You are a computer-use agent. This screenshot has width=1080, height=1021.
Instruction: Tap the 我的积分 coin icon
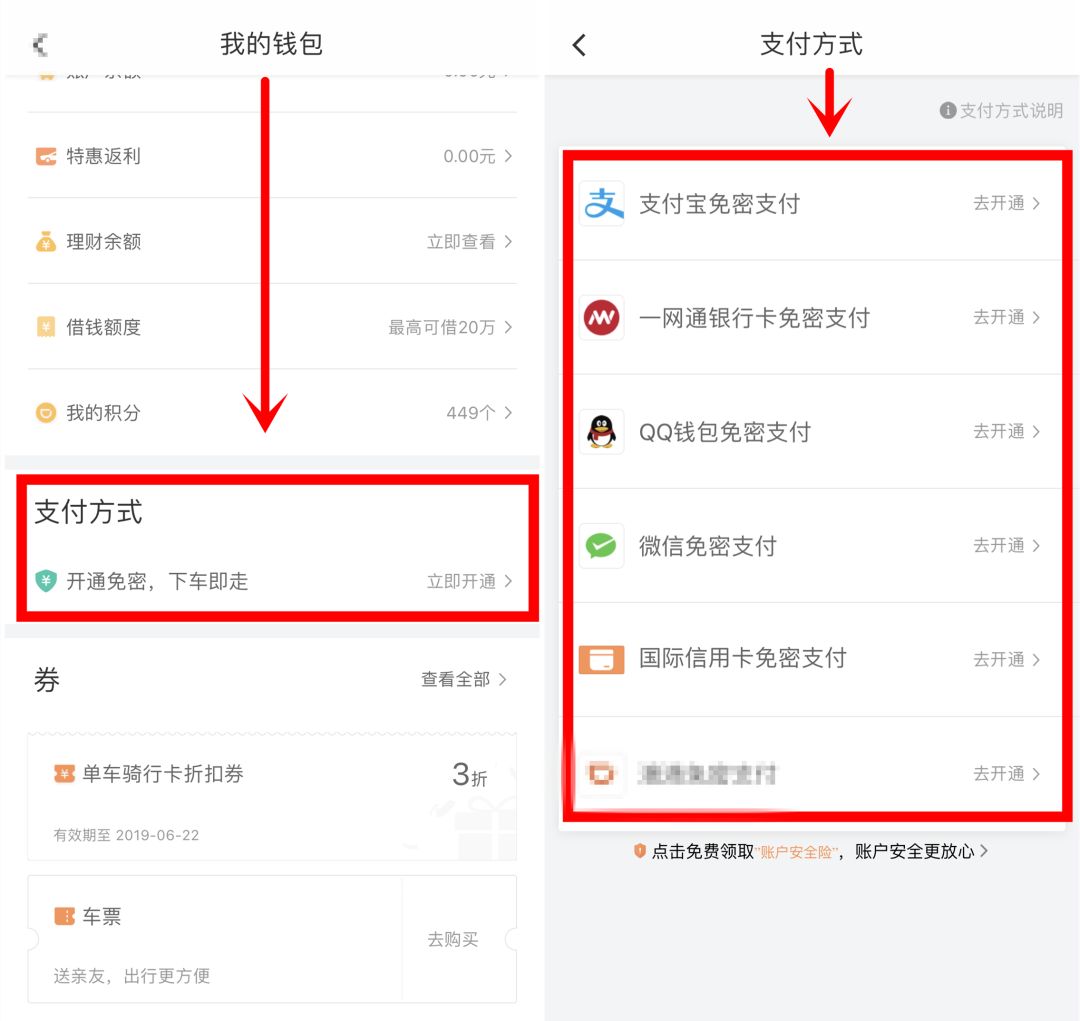click(x=46, y=413)
